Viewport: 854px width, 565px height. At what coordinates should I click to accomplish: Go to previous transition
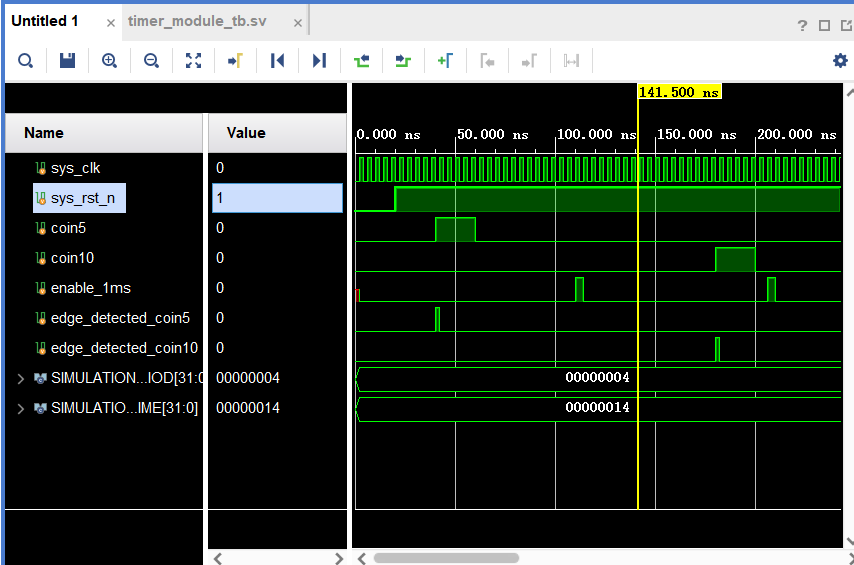tap(361, 61)
